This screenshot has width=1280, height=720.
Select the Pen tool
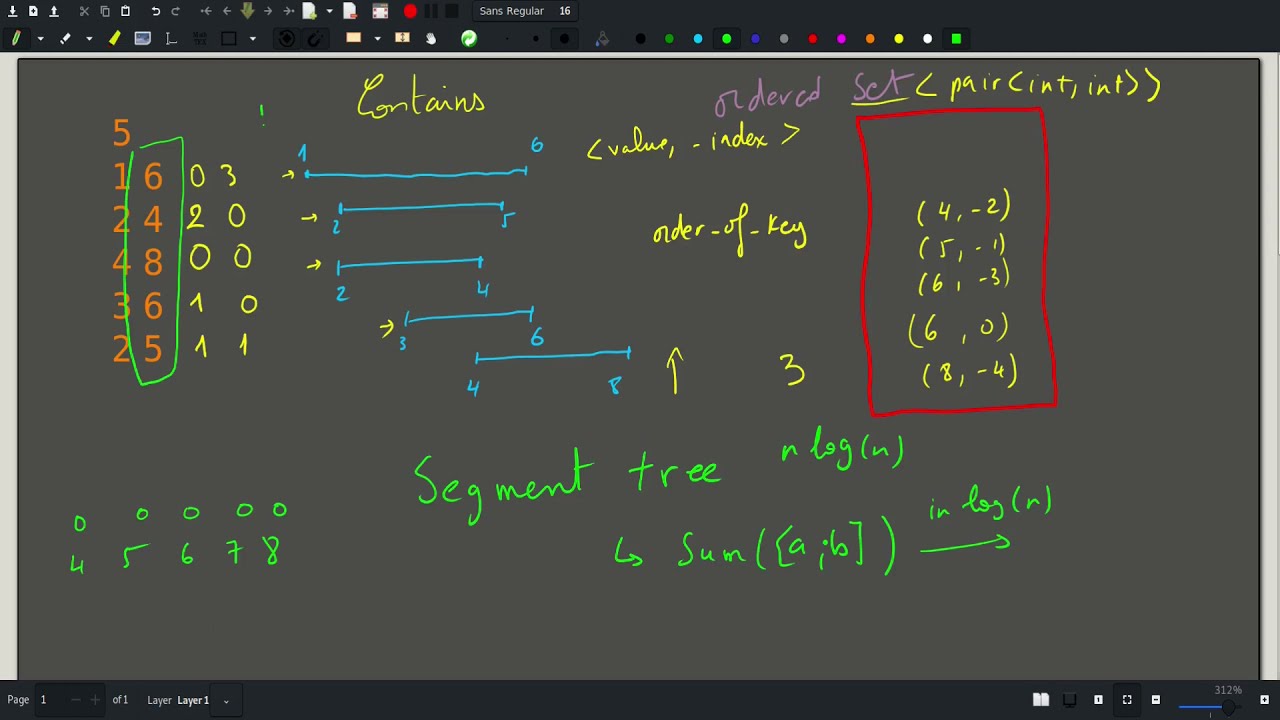[x=16, y=39]
